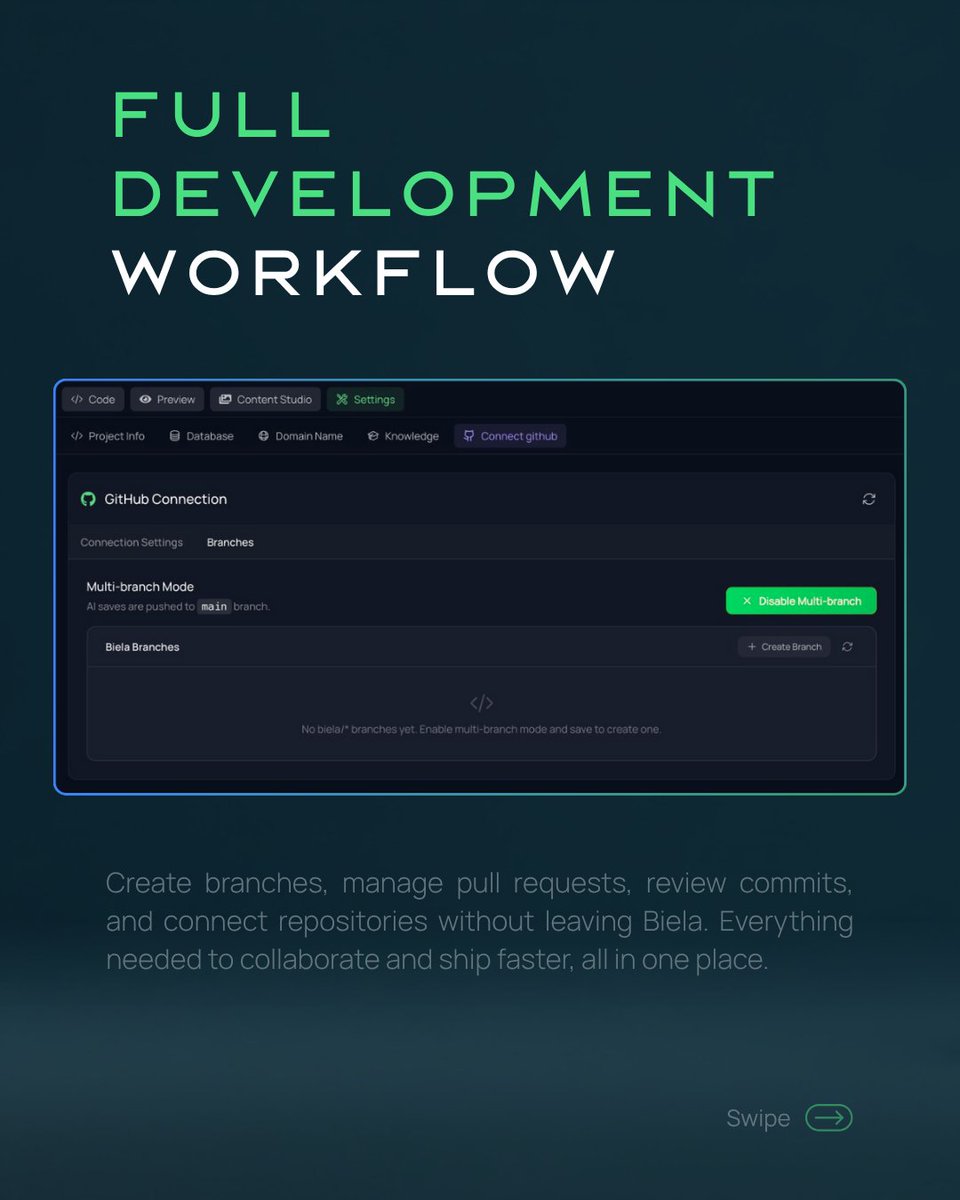
Task: Refresh the Biela Branches list
Action: 847,647
